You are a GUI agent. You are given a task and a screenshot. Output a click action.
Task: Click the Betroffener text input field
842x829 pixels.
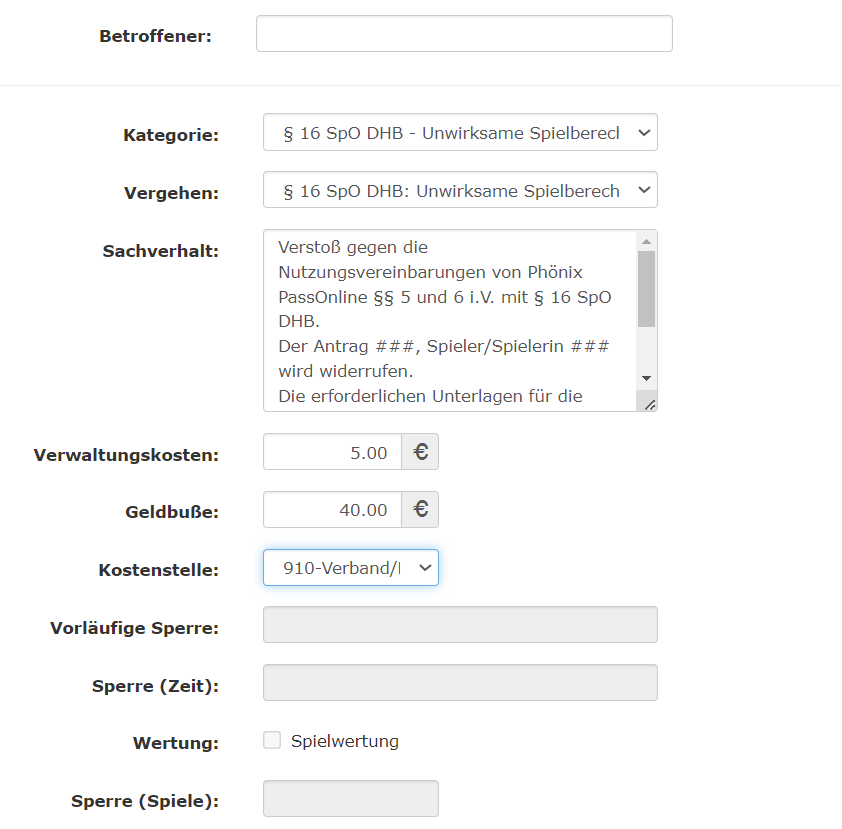pos(464,33)
